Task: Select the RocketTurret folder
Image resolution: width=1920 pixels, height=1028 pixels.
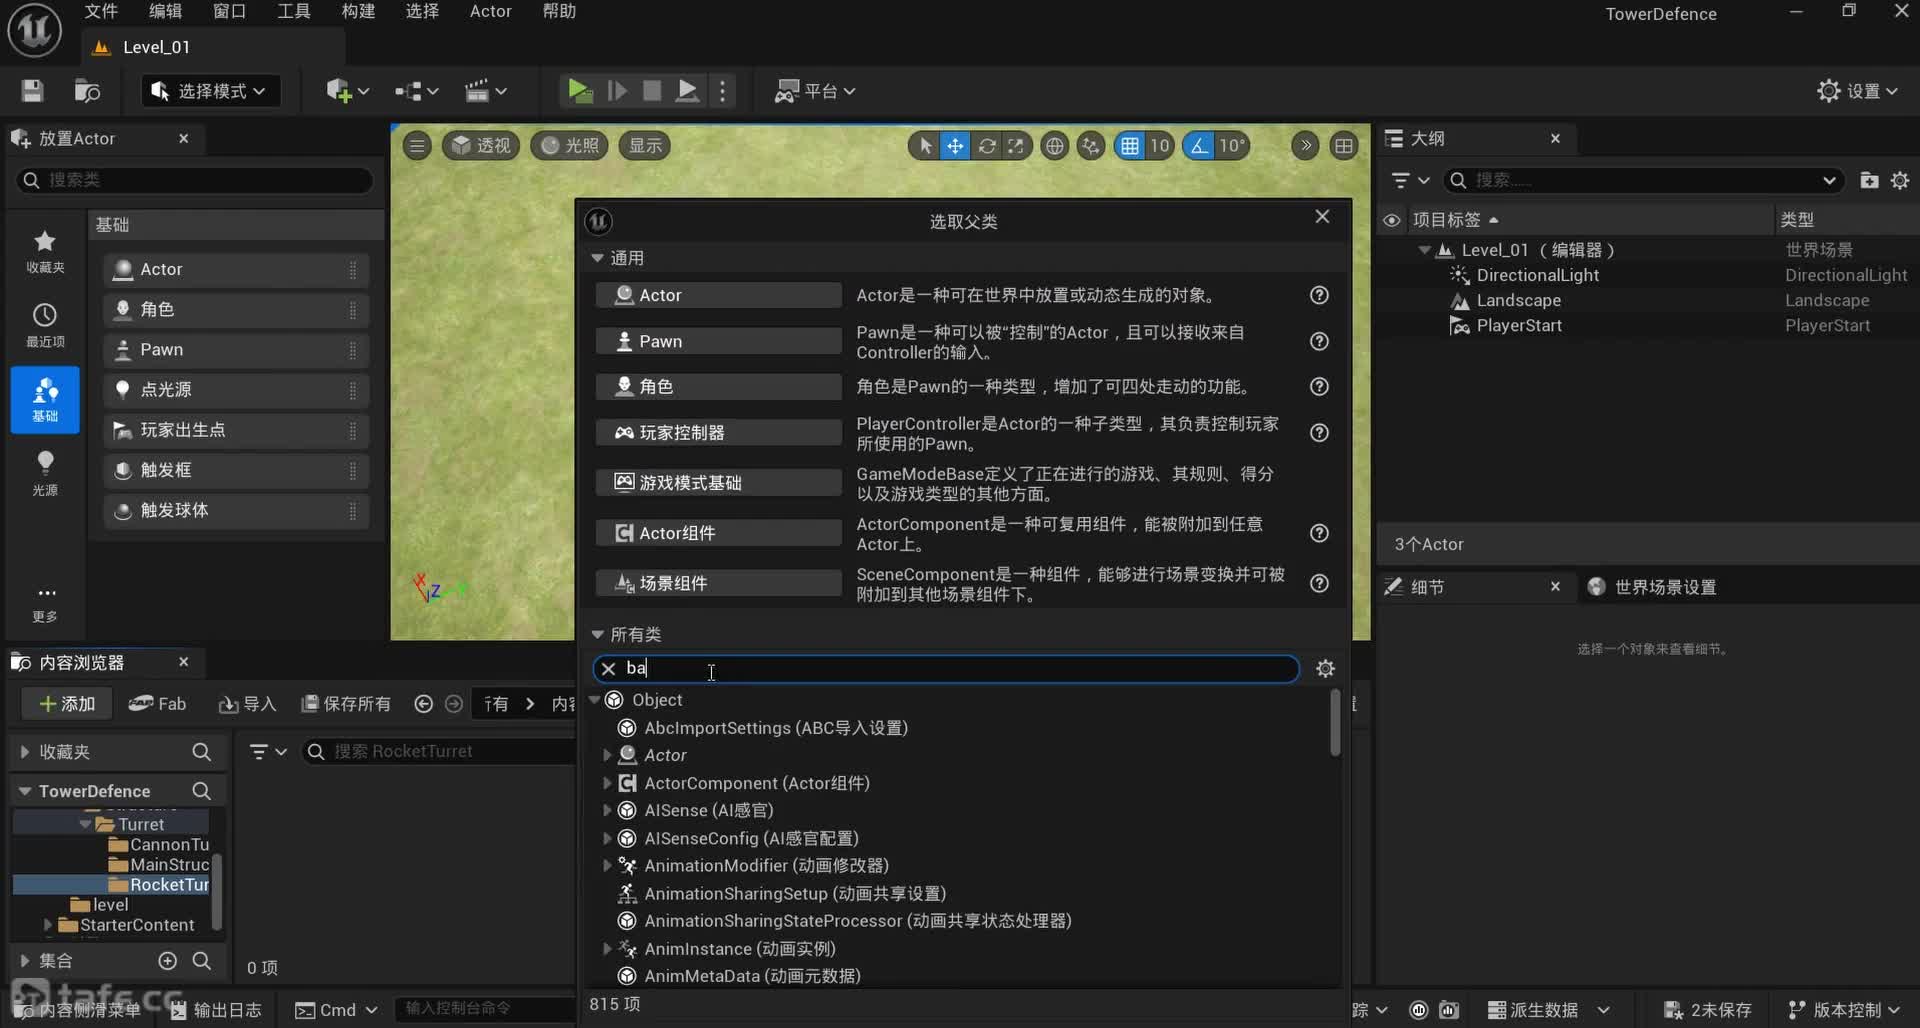Action: [167, 885]
